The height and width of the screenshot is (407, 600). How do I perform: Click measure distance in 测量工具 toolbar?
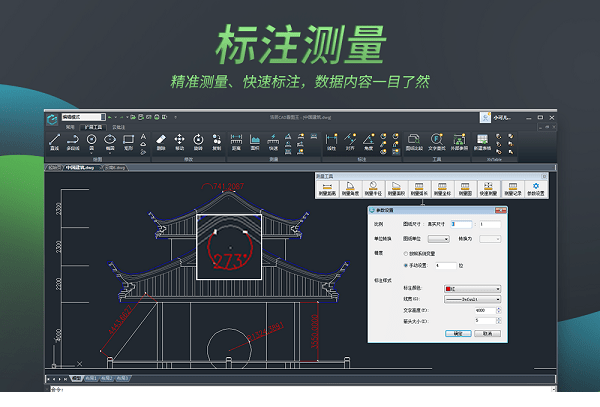[x=327, y=189]
